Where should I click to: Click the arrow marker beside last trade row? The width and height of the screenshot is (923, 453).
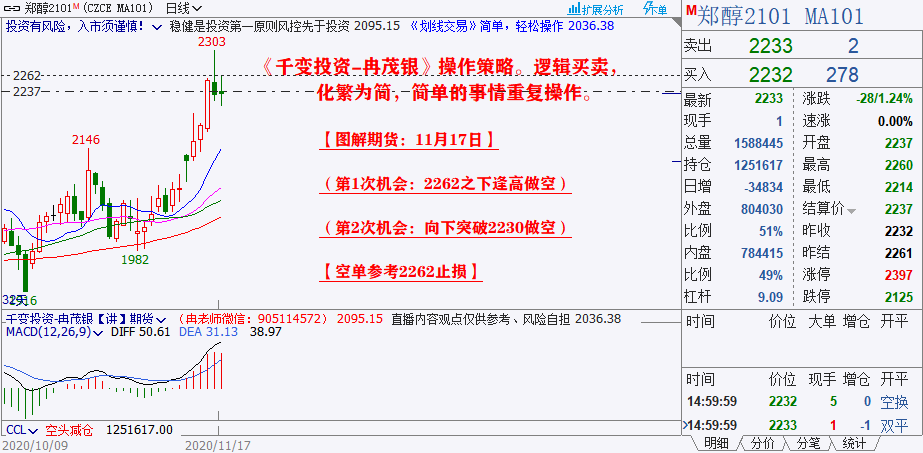pos(685,425)
